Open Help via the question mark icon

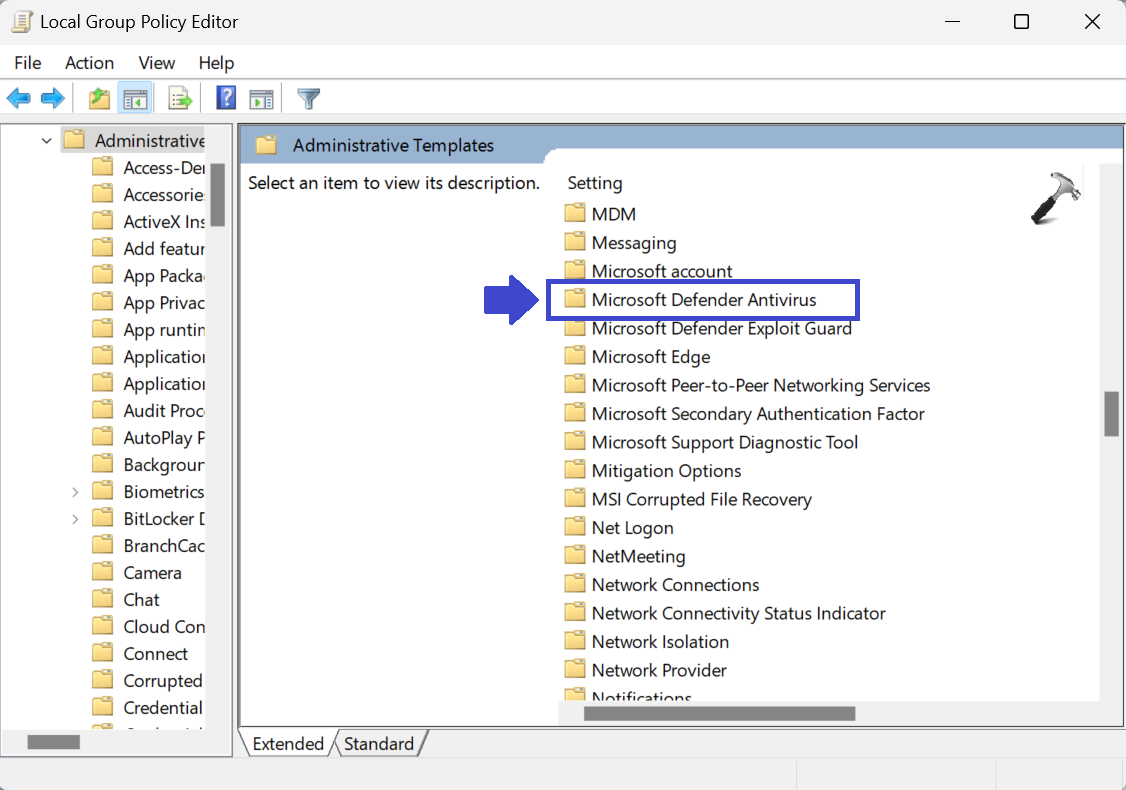225,97
